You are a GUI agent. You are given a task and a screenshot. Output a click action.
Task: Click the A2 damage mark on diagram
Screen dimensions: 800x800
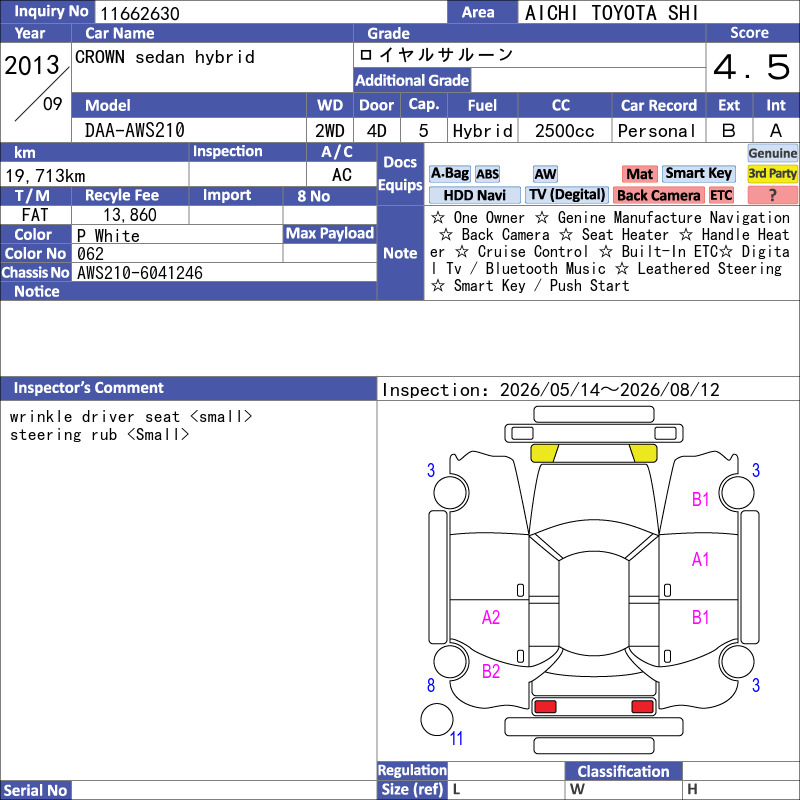[x=491, y=617]
